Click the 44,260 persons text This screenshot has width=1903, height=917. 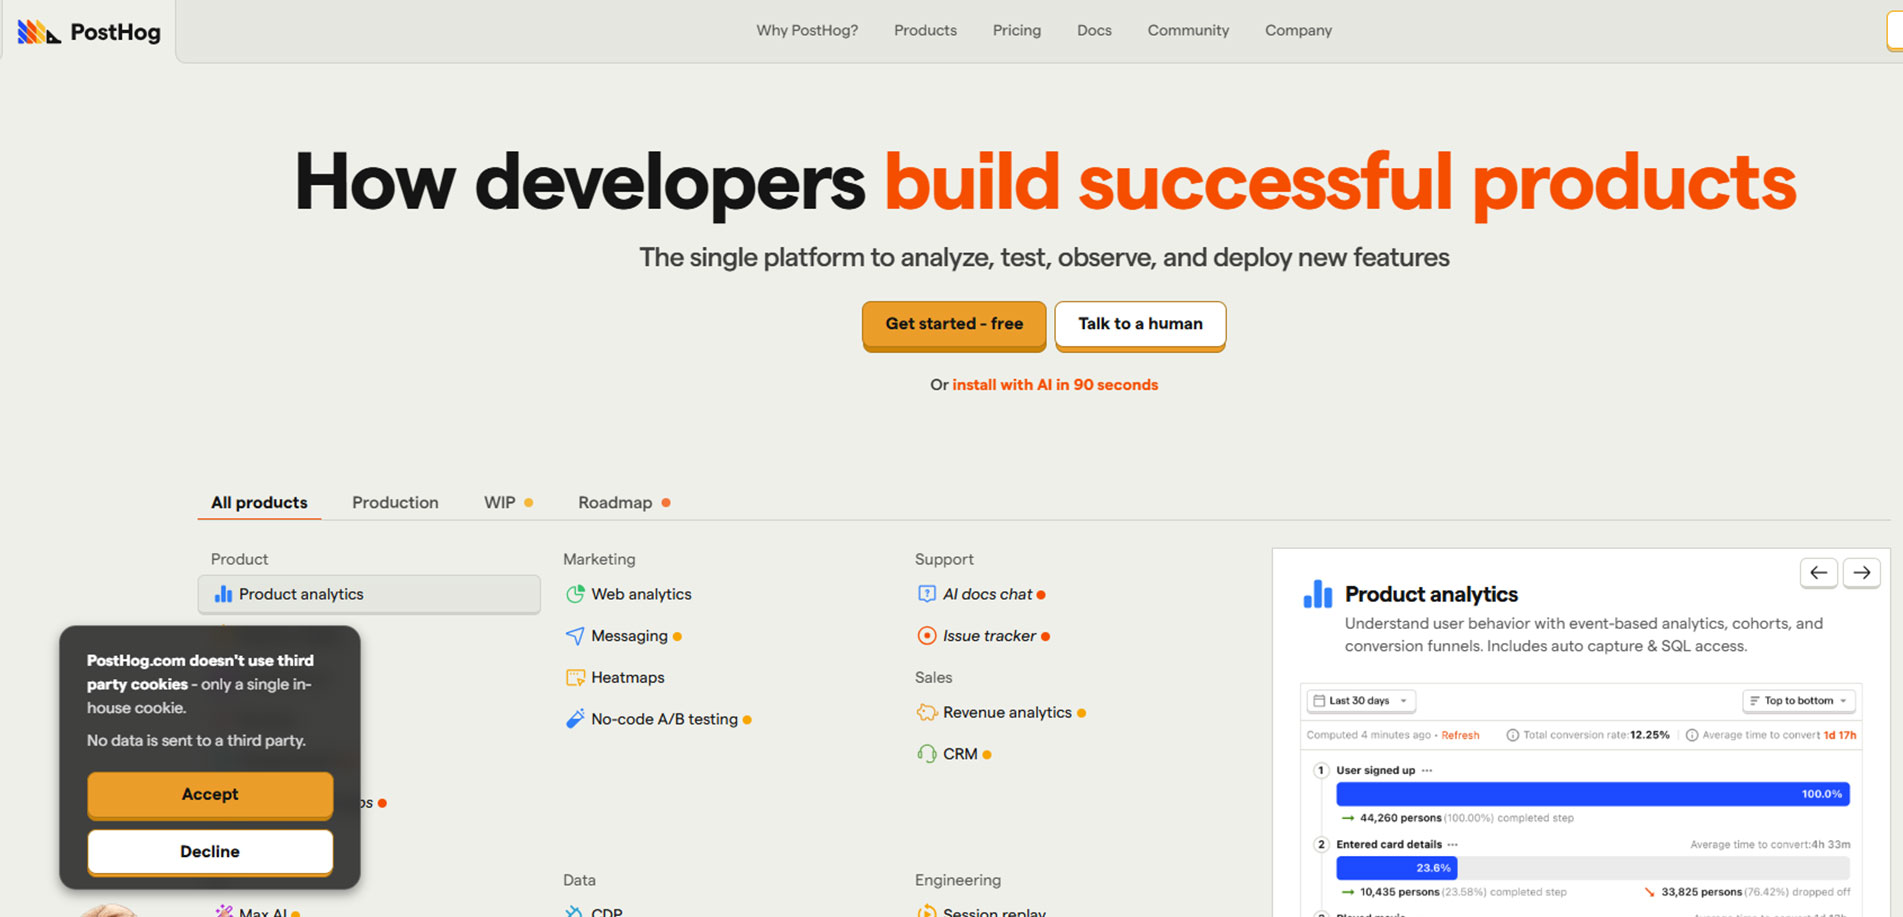1400,818
